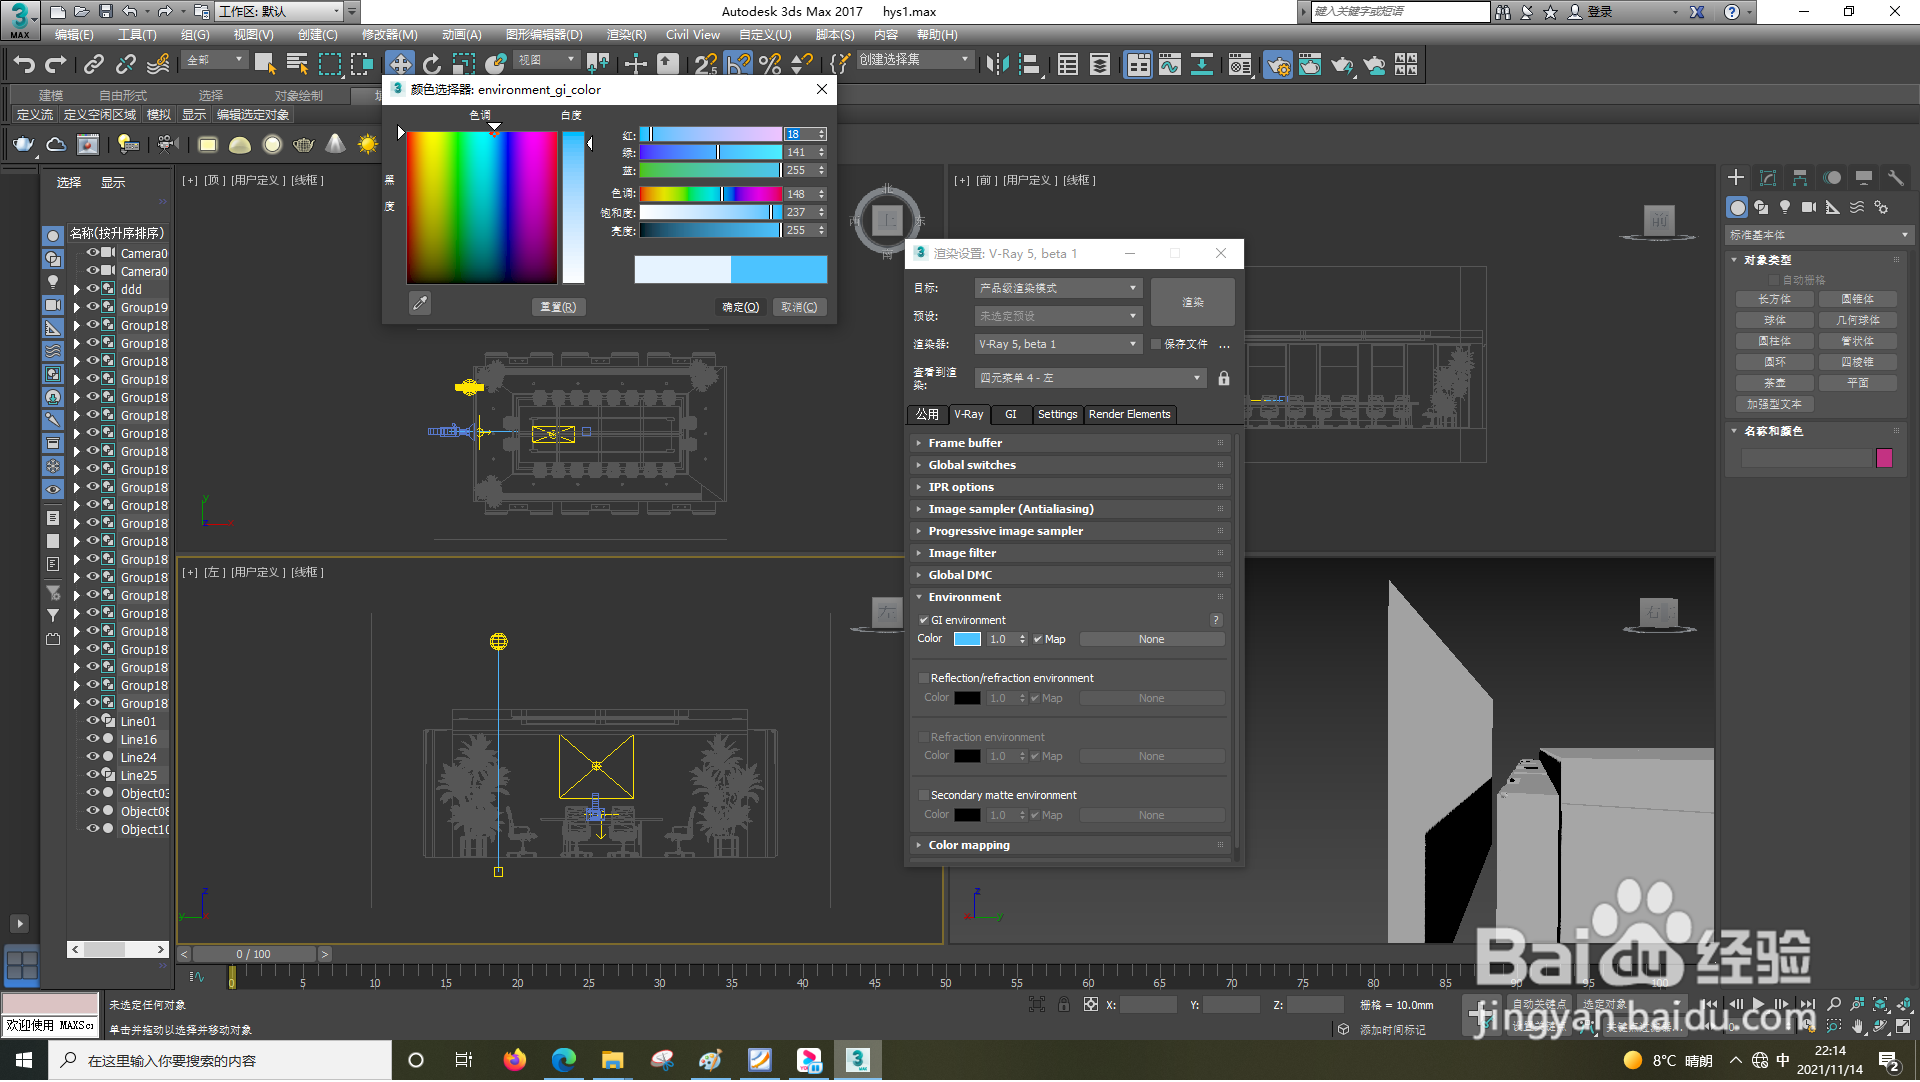Toggle Angle Snap tool
Viewport: 1920px width, 1082px height.
[x=738, y=65]
